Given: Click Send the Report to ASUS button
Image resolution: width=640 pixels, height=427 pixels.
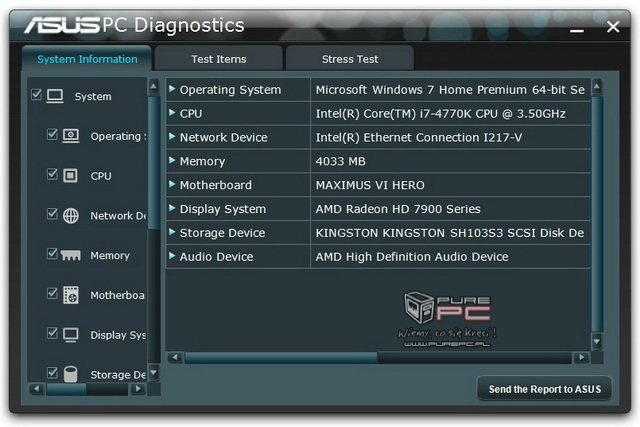Looking at the screenshot, I should [544, 389].
